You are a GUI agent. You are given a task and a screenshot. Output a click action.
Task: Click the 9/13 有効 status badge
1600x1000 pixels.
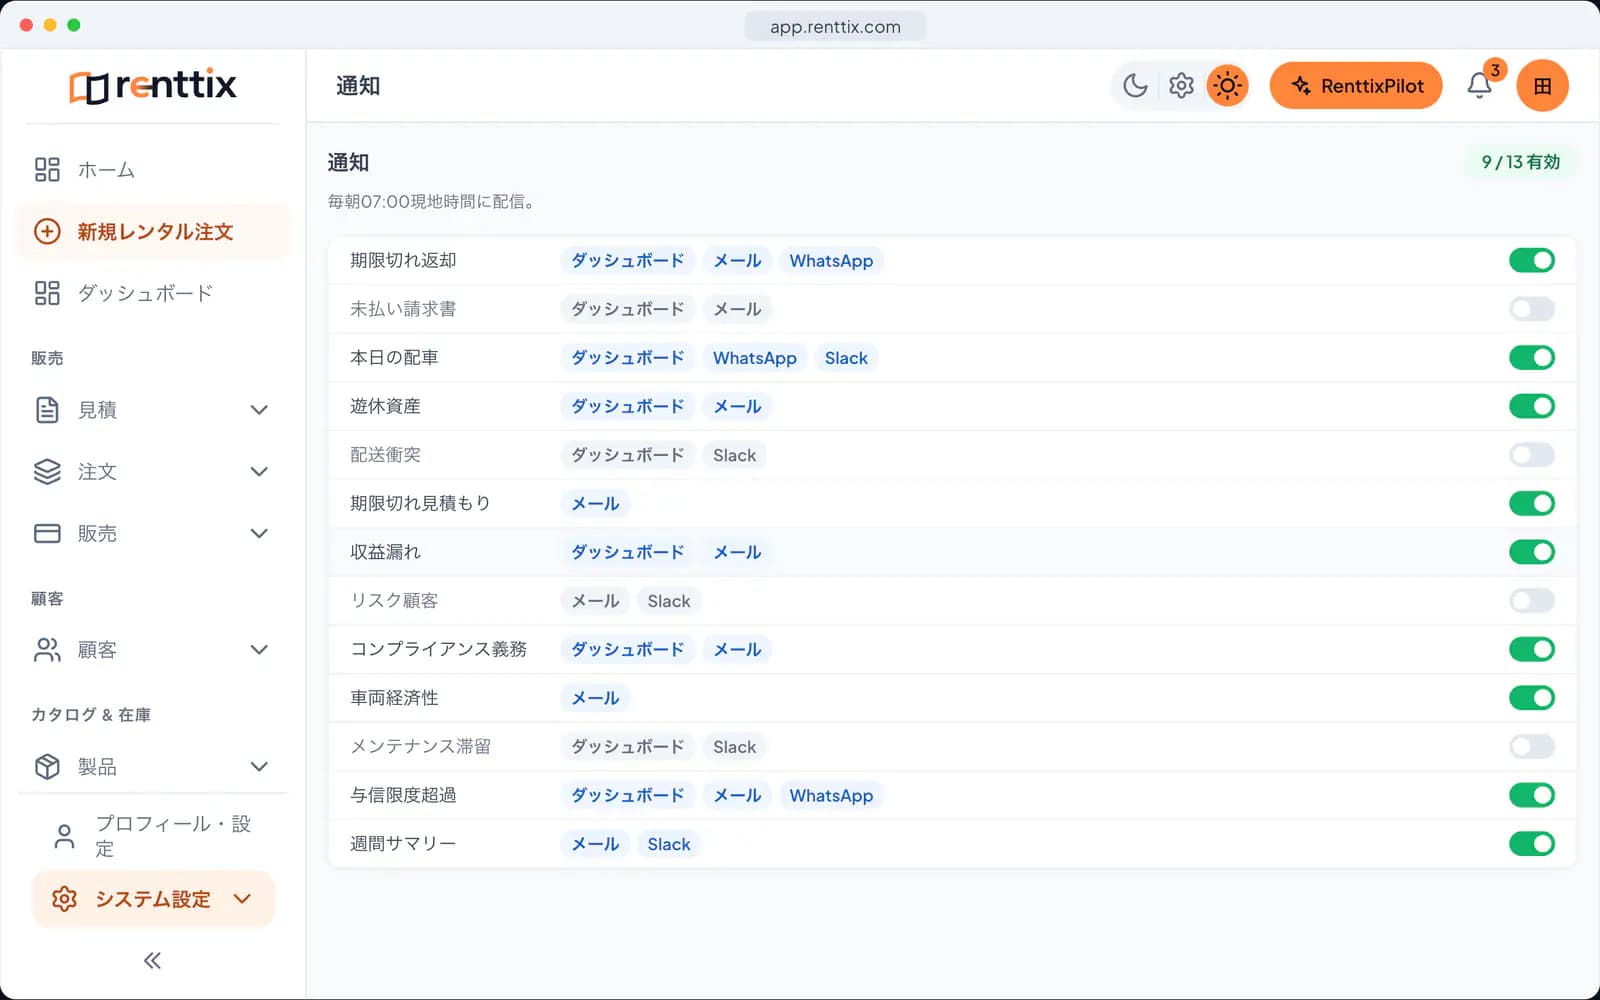(1520, 162)
